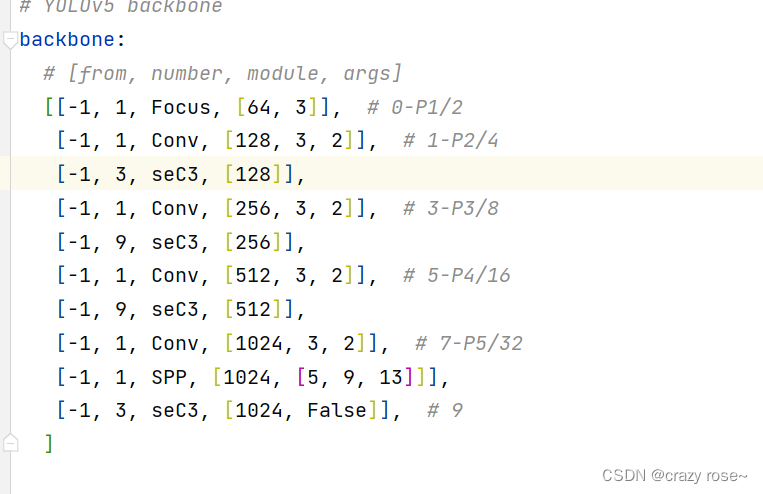Click the comment '# 0-P1/2'
Viewport: 763px width, 494px height.
(x=415, y=108)
